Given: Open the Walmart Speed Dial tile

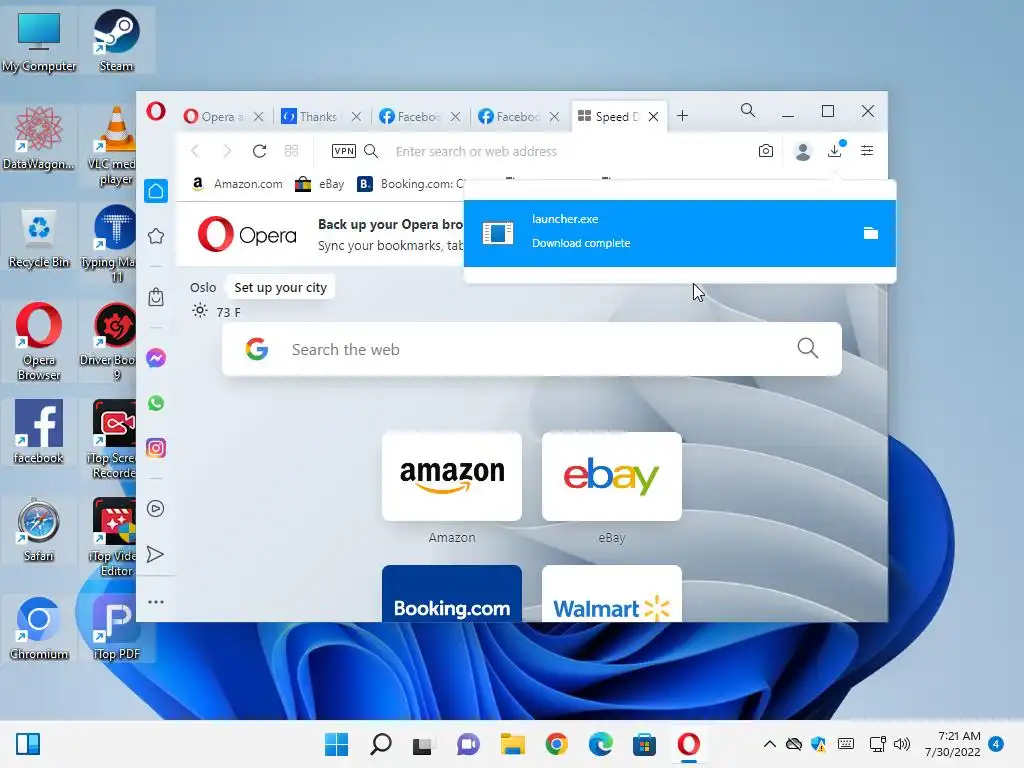Looking at the screenshot, I should (612, 594).
